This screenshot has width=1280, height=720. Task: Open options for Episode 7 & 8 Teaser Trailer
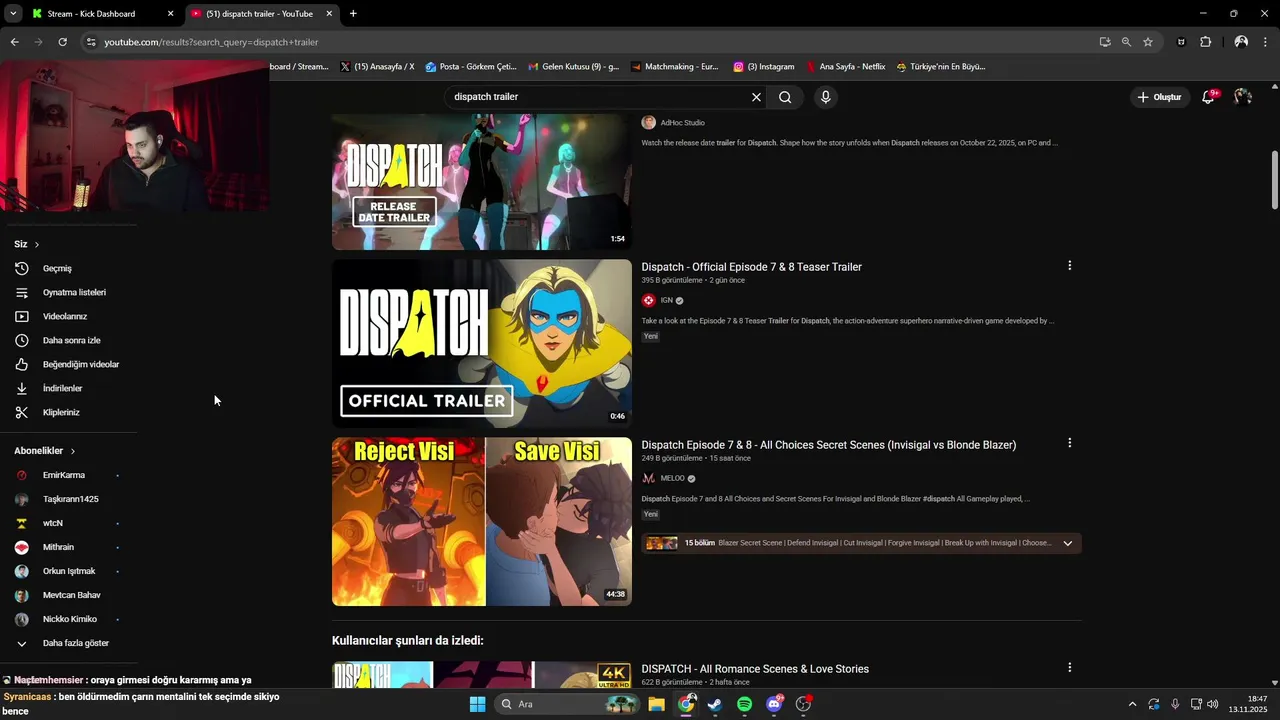tap(1069, 266)
